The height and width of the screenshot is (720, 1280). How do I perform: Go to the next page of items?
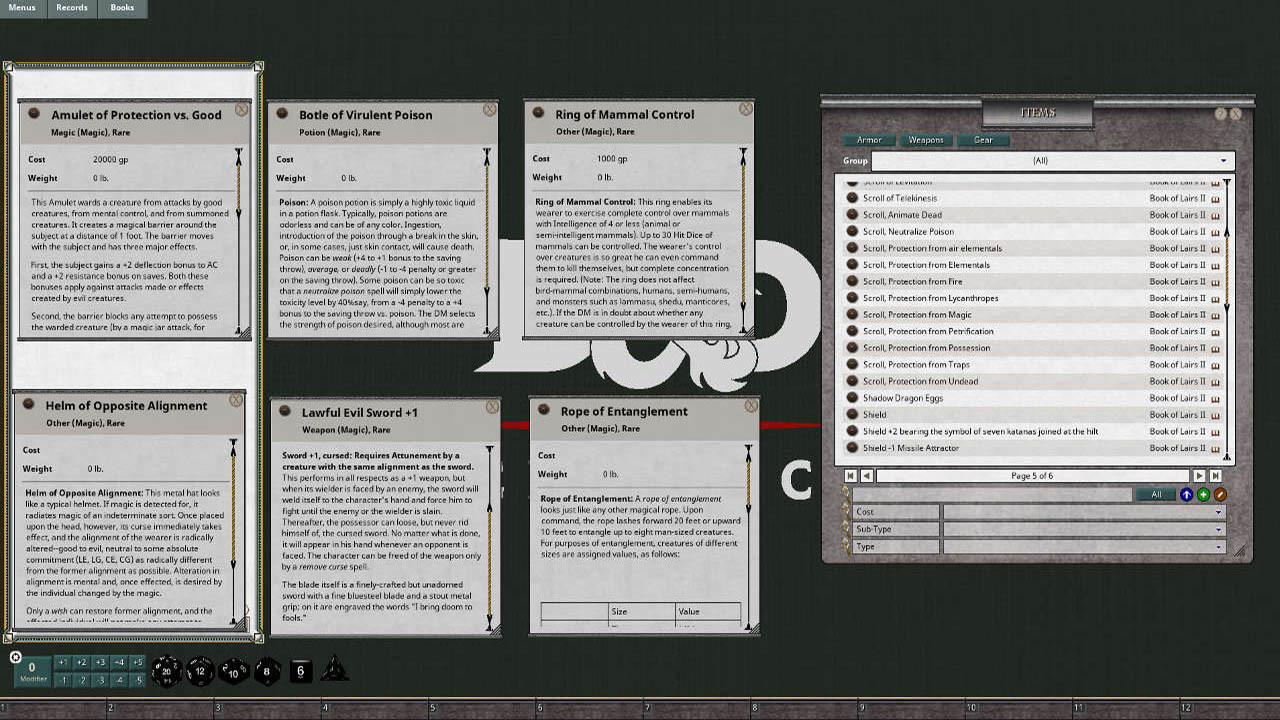1201,476
